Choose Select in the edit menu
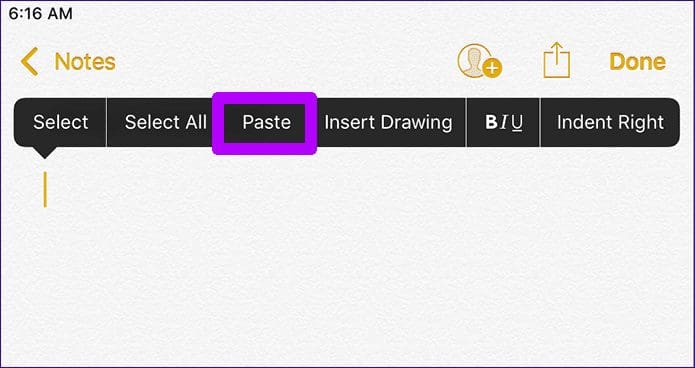This screenshot has height=368, width=695. pyautogui.click(x=61, y=122)
